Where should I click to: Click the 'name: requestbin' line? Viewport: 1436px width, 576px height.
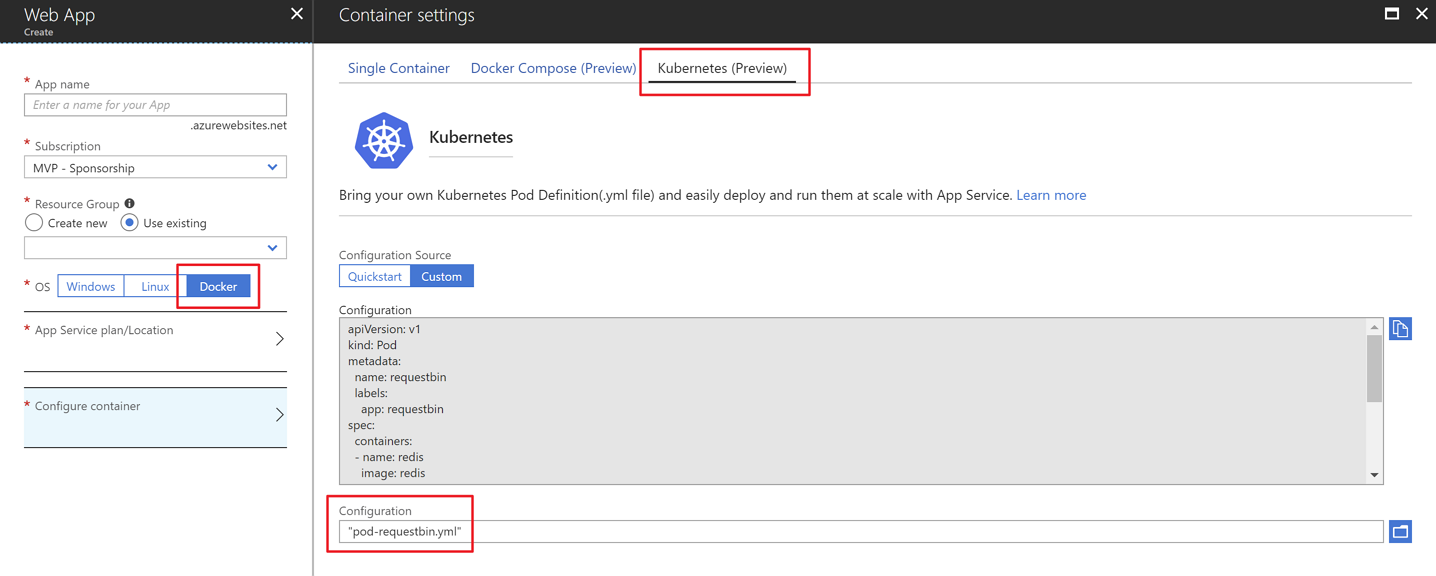click(400, 377)
